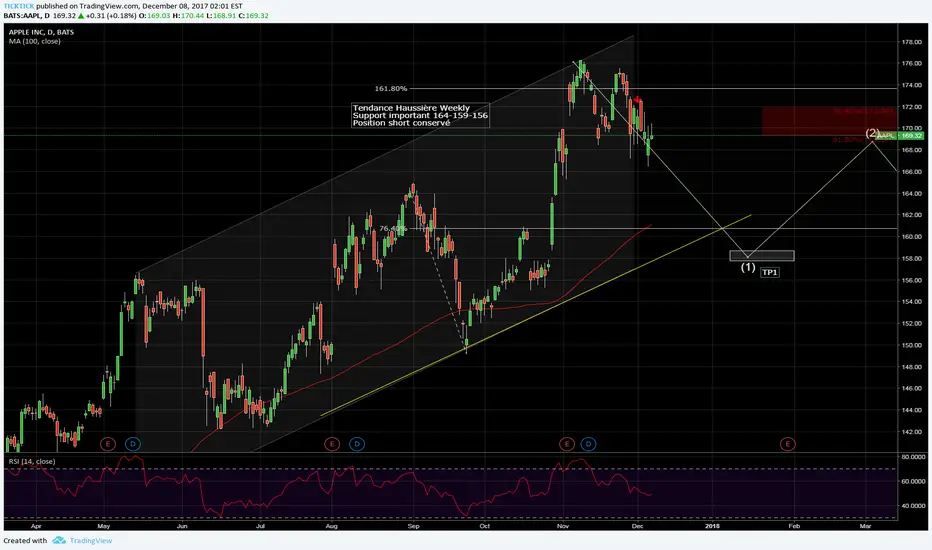Click the 160.00 price axis label

coord(912,237)
